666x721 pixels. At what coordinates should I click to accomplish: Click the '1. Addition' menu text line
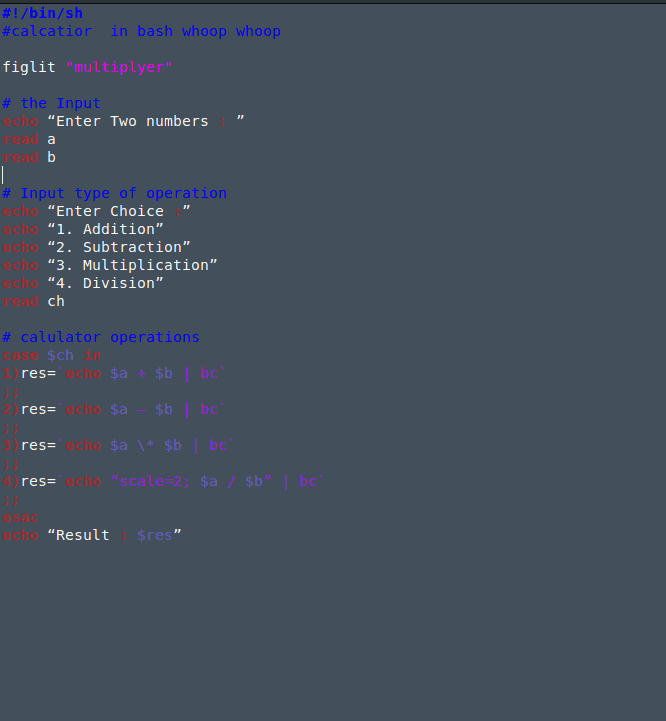click(105, 229)
